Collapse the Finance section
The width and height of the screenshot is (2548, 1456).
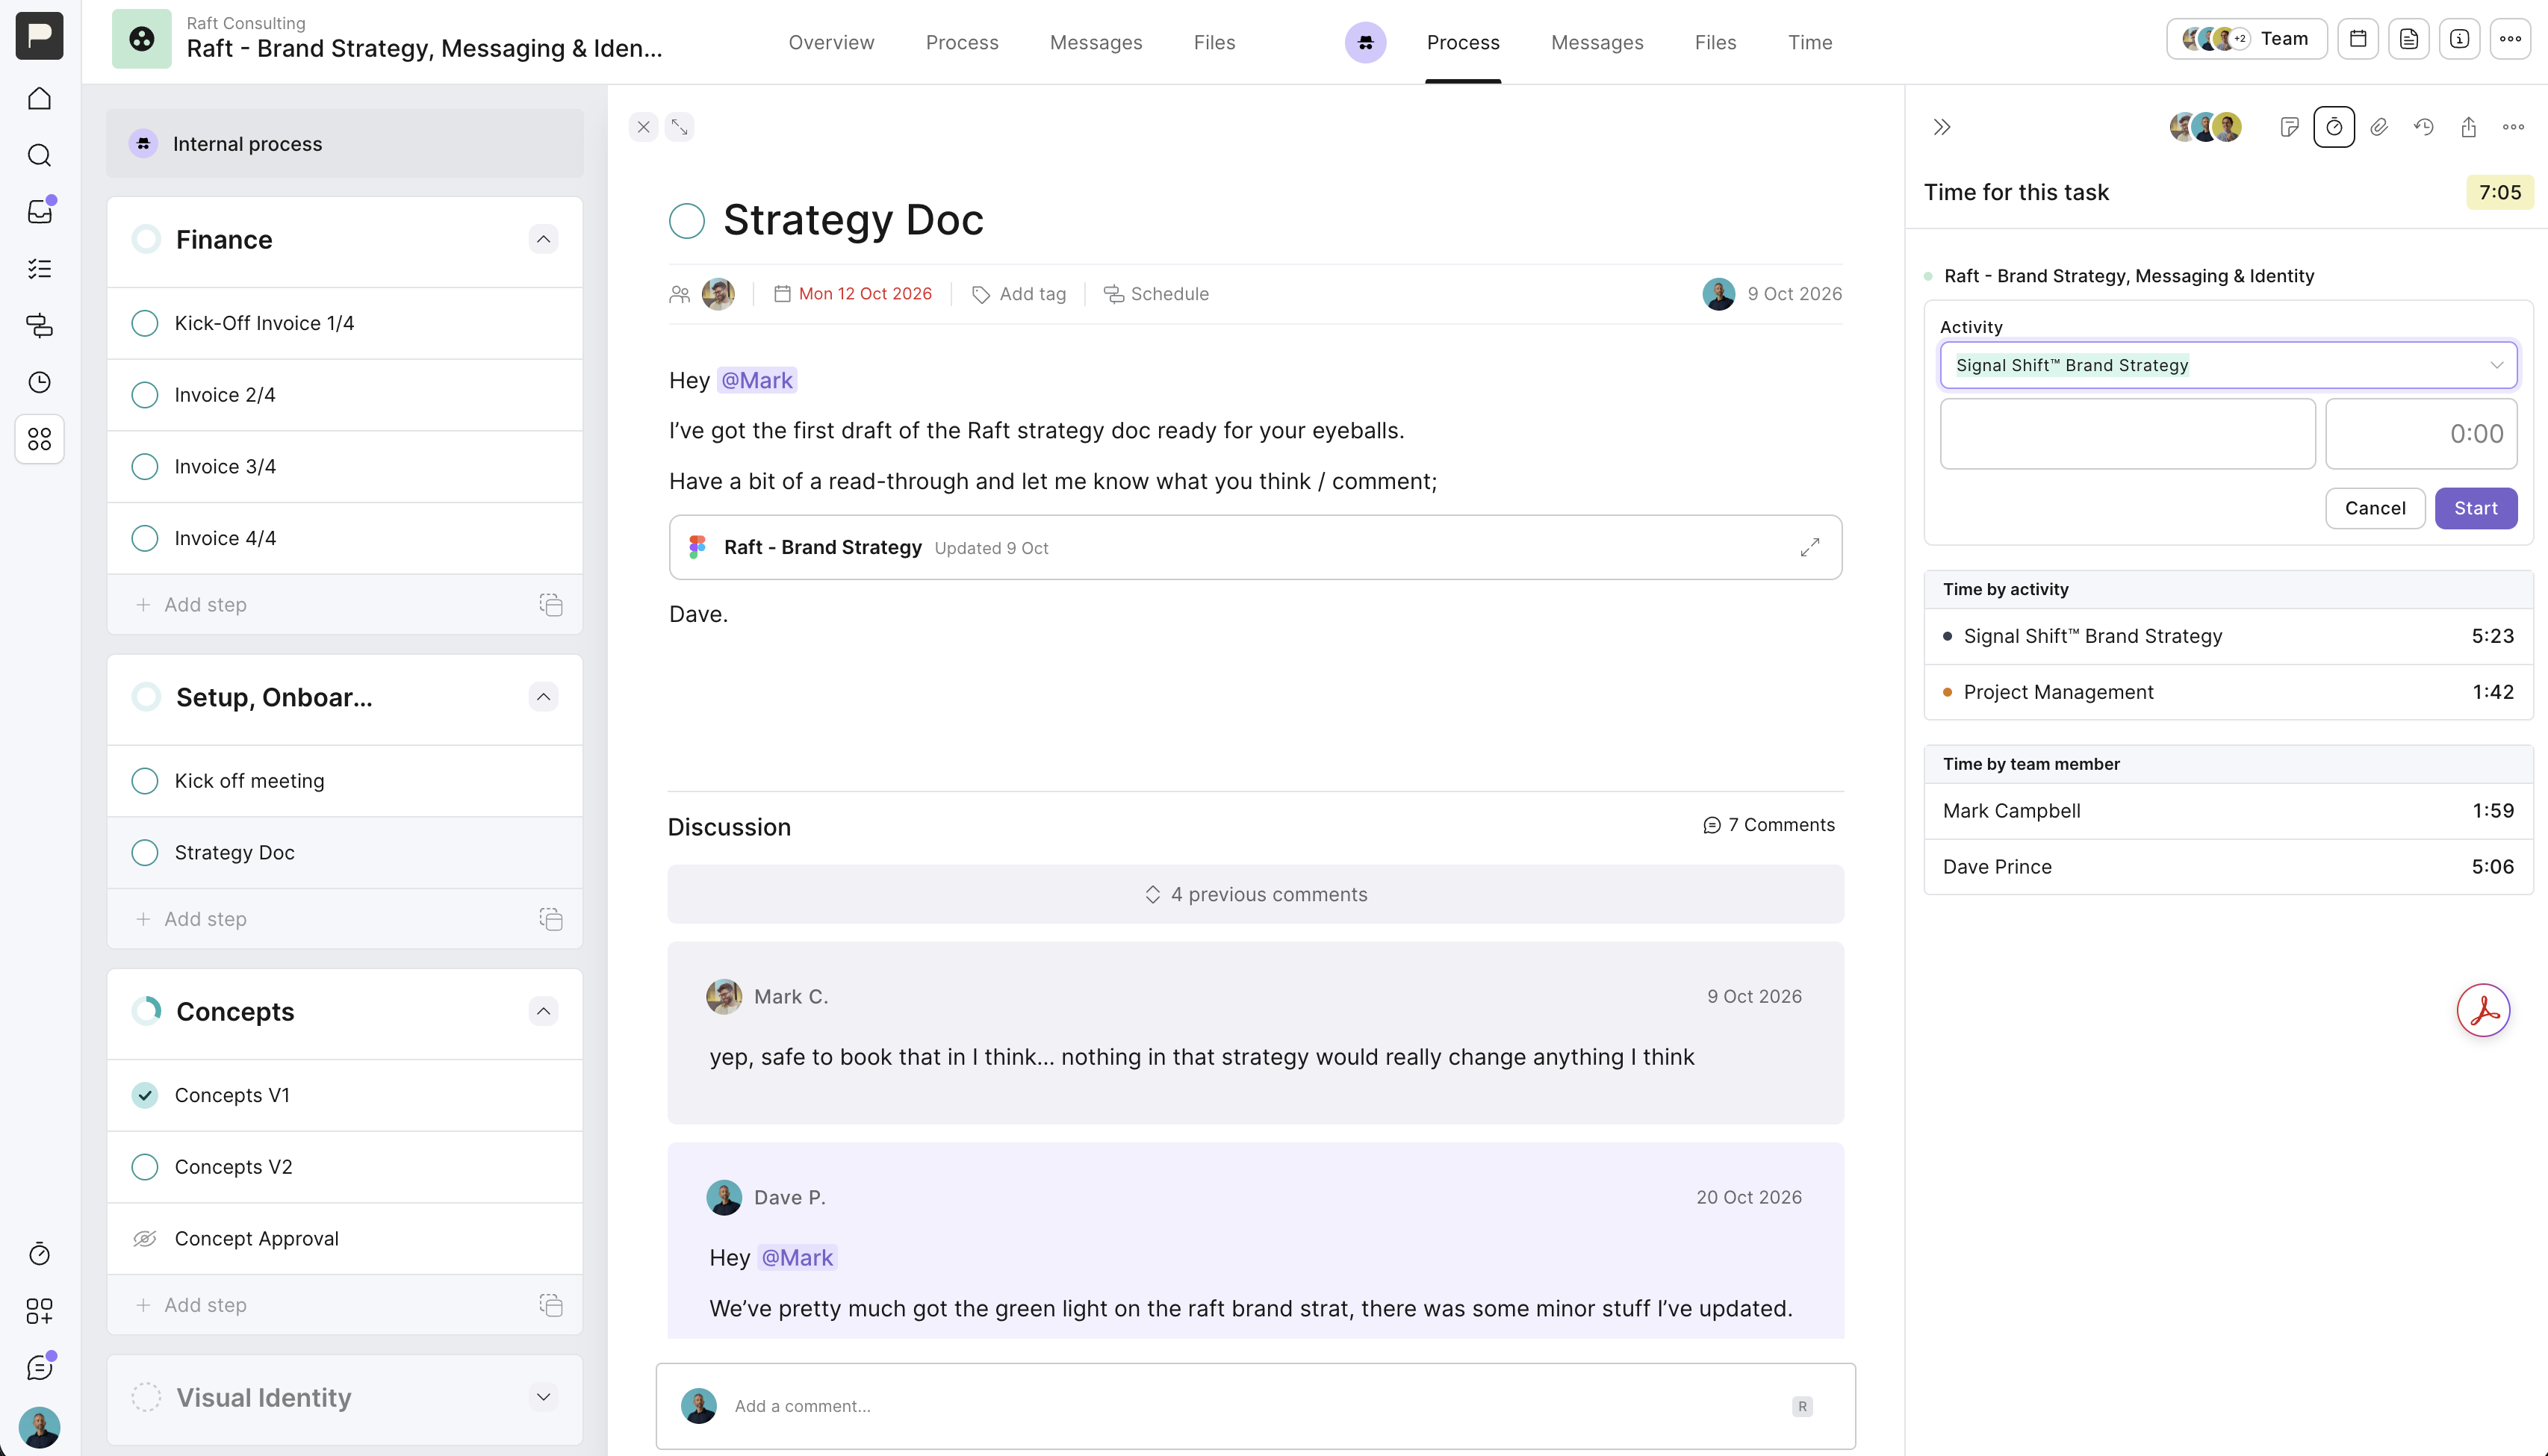point(543,239)
